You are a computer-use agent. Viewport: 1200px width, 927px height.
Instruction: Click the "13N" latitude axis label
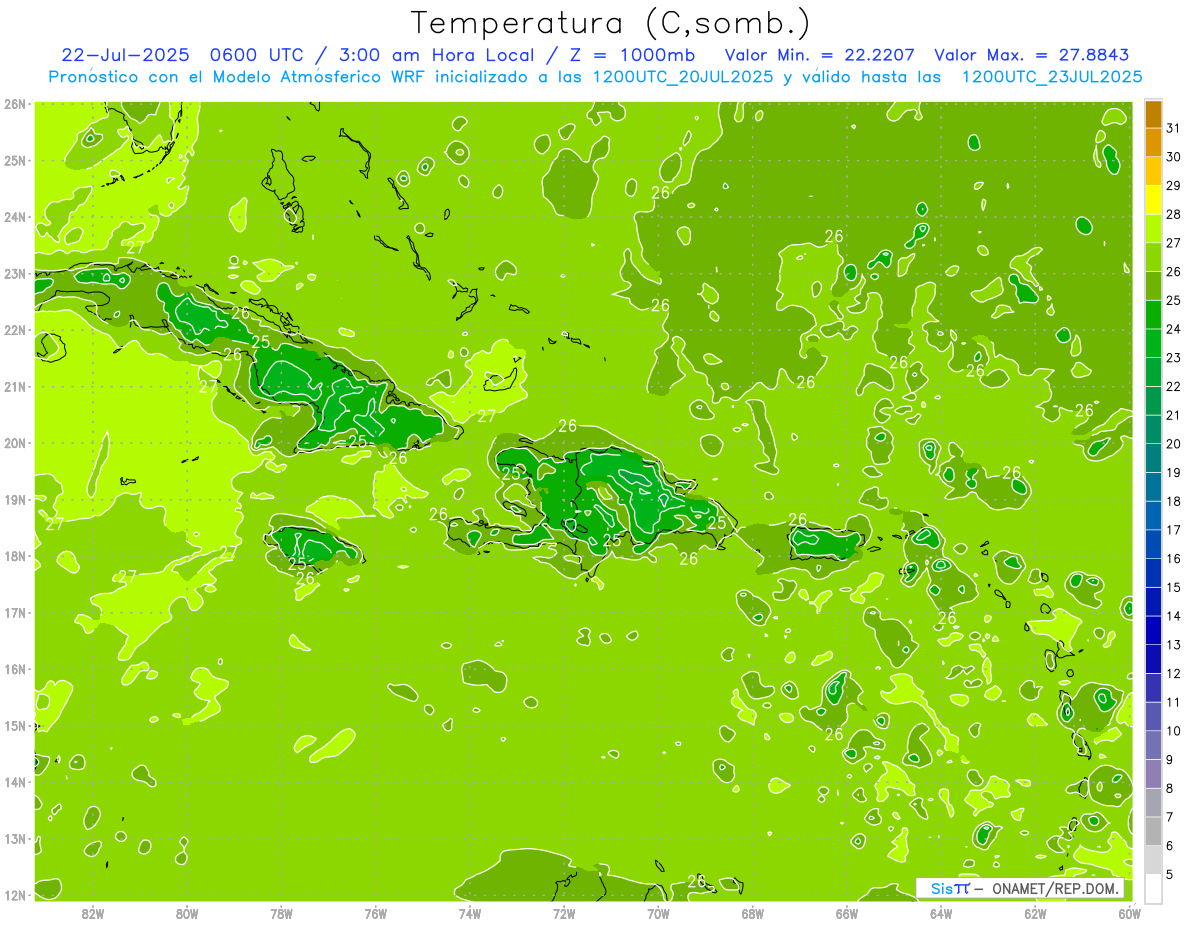(x=15, y=839)
